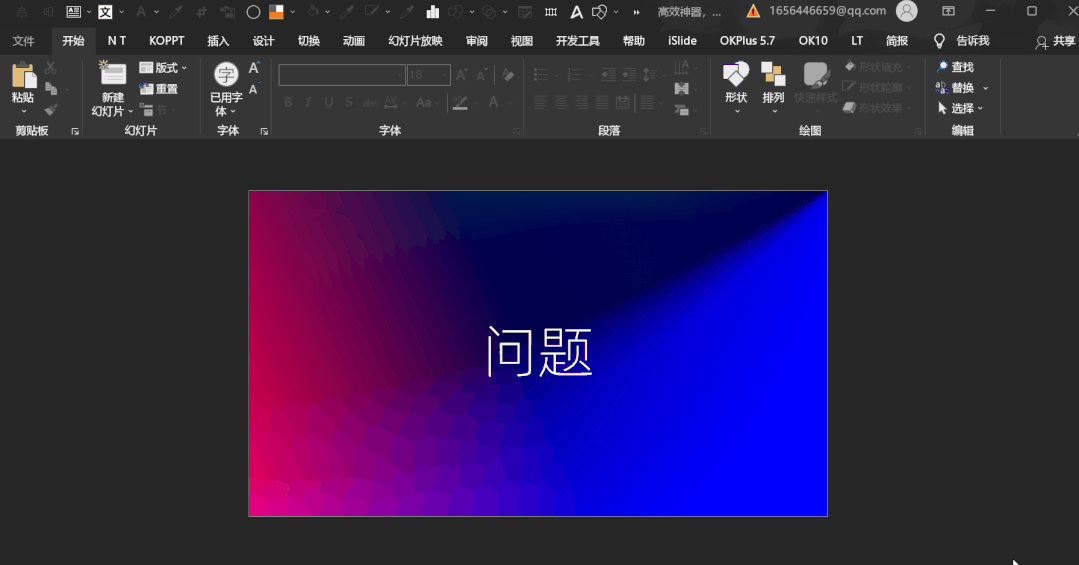1079x565 pixels.
Task: Expand the 选择 select dropdown
Action: (980, 109)
